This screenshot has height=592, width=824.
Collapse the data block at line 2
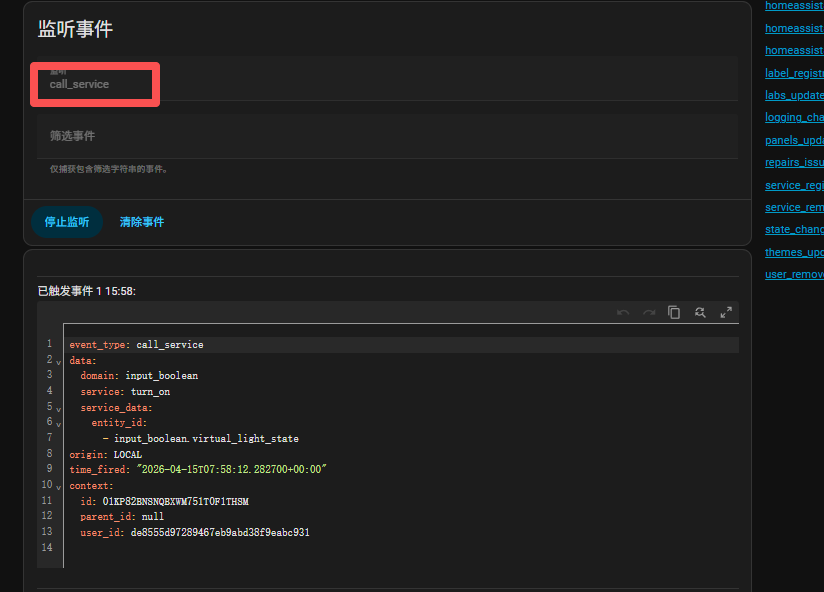pyautogui.click(x=59, y=361)
